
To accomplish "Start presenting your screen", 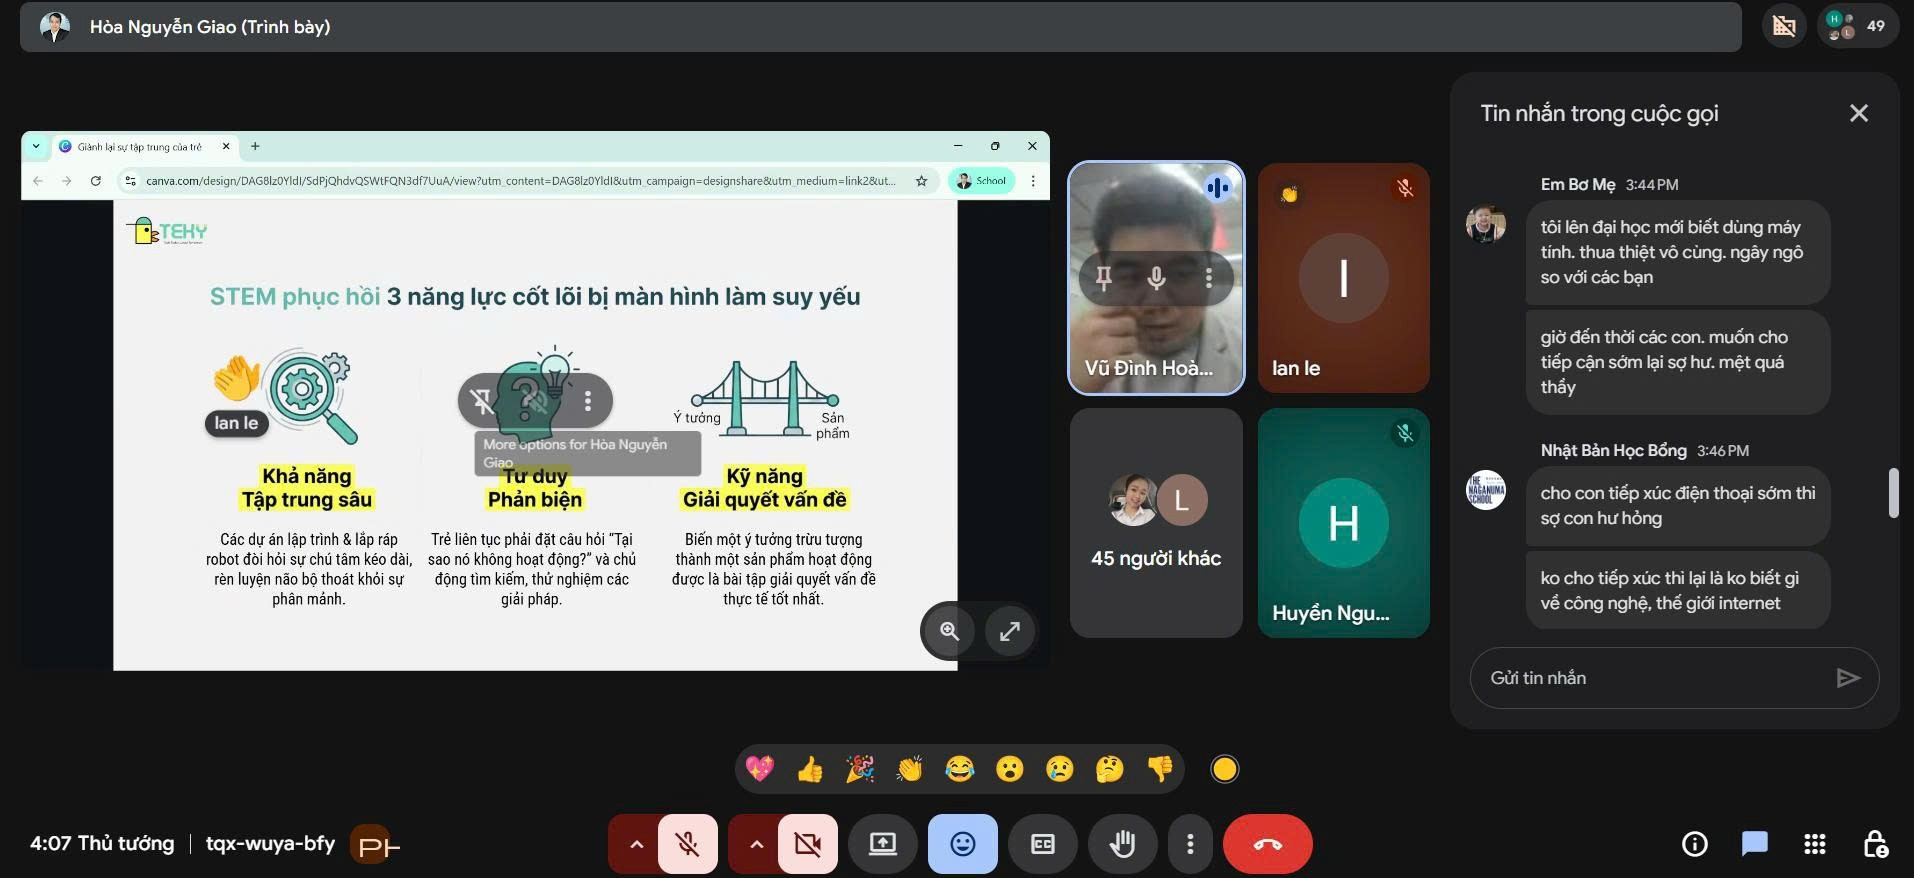I will 883,844.
